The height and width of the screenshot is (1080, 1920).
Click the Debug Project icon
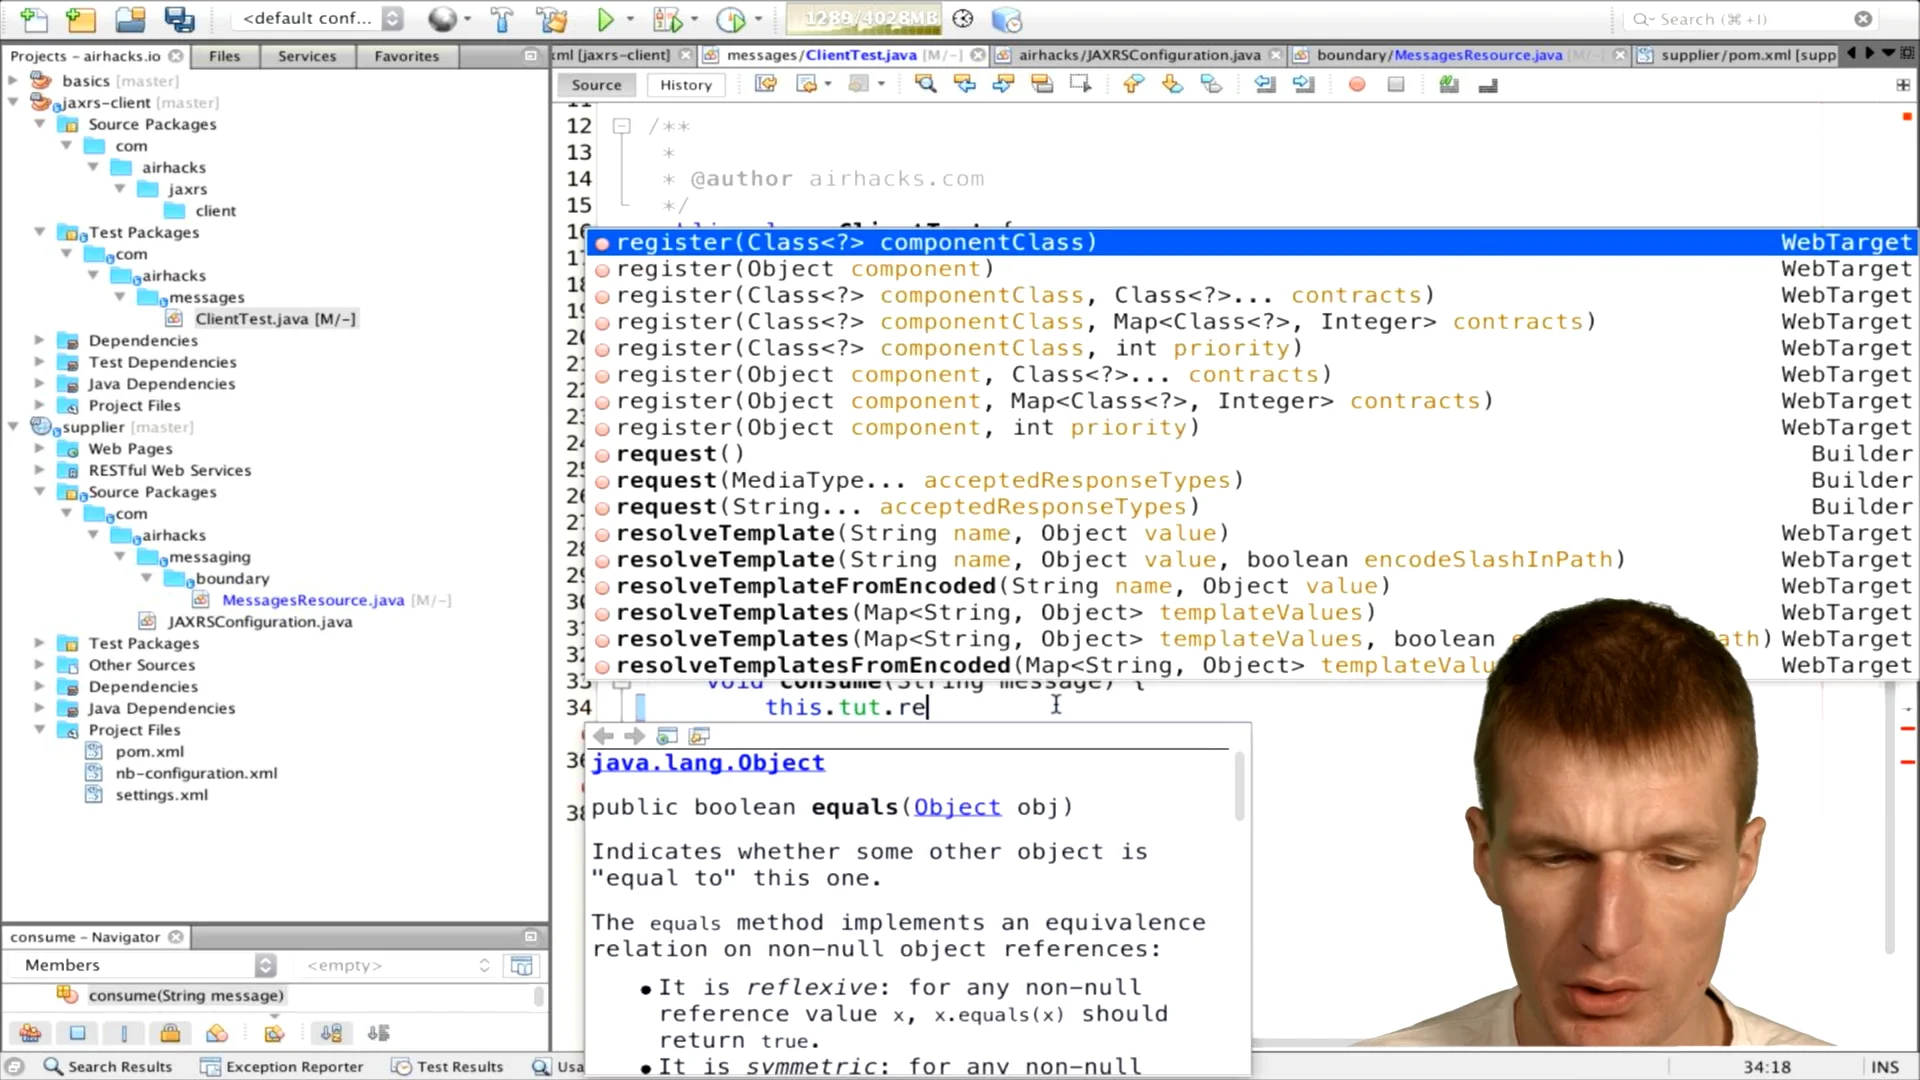tap(666, 19)
